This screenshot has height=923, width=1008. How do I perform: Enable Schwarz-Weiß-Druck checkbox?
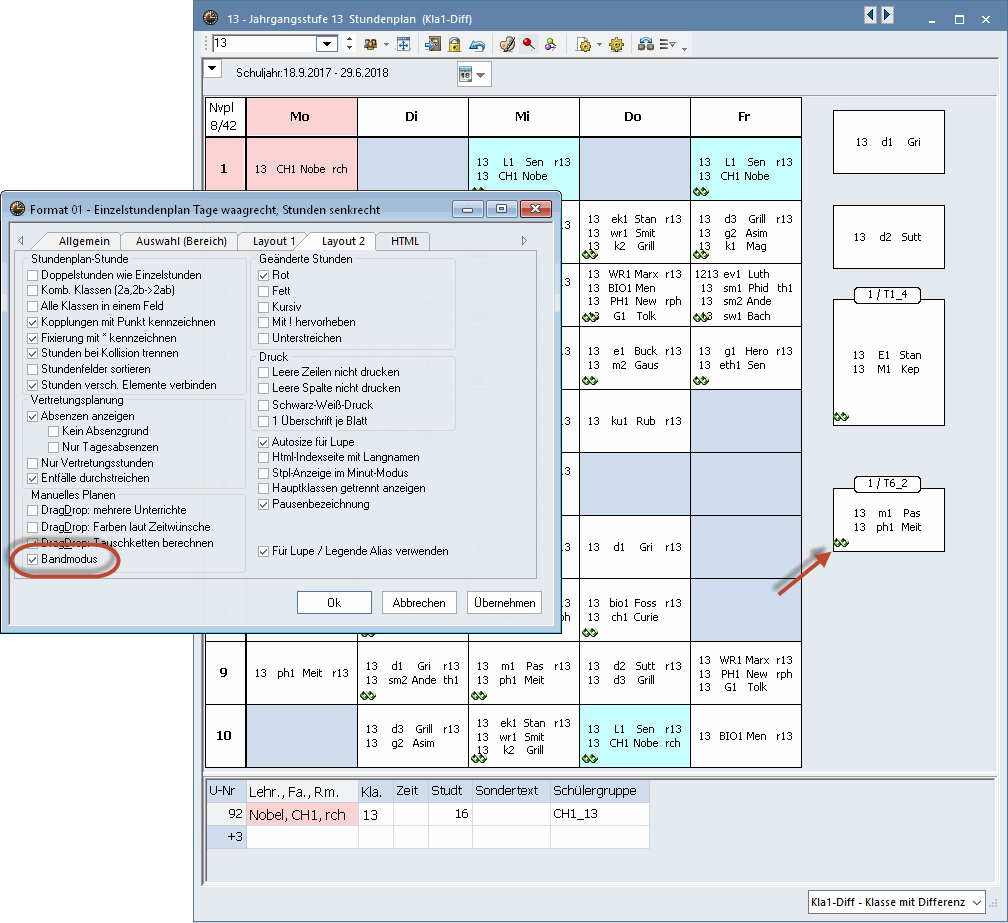[264, 404]
